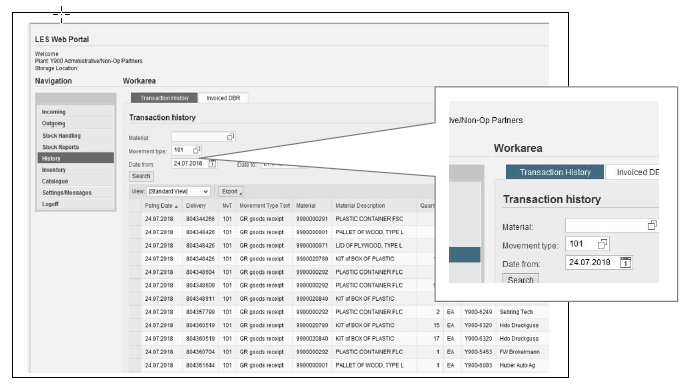This screenshot has width=695, height=387.
Task: Open Outgoing in the navigation menu
Action: click(x=76, y=123)
